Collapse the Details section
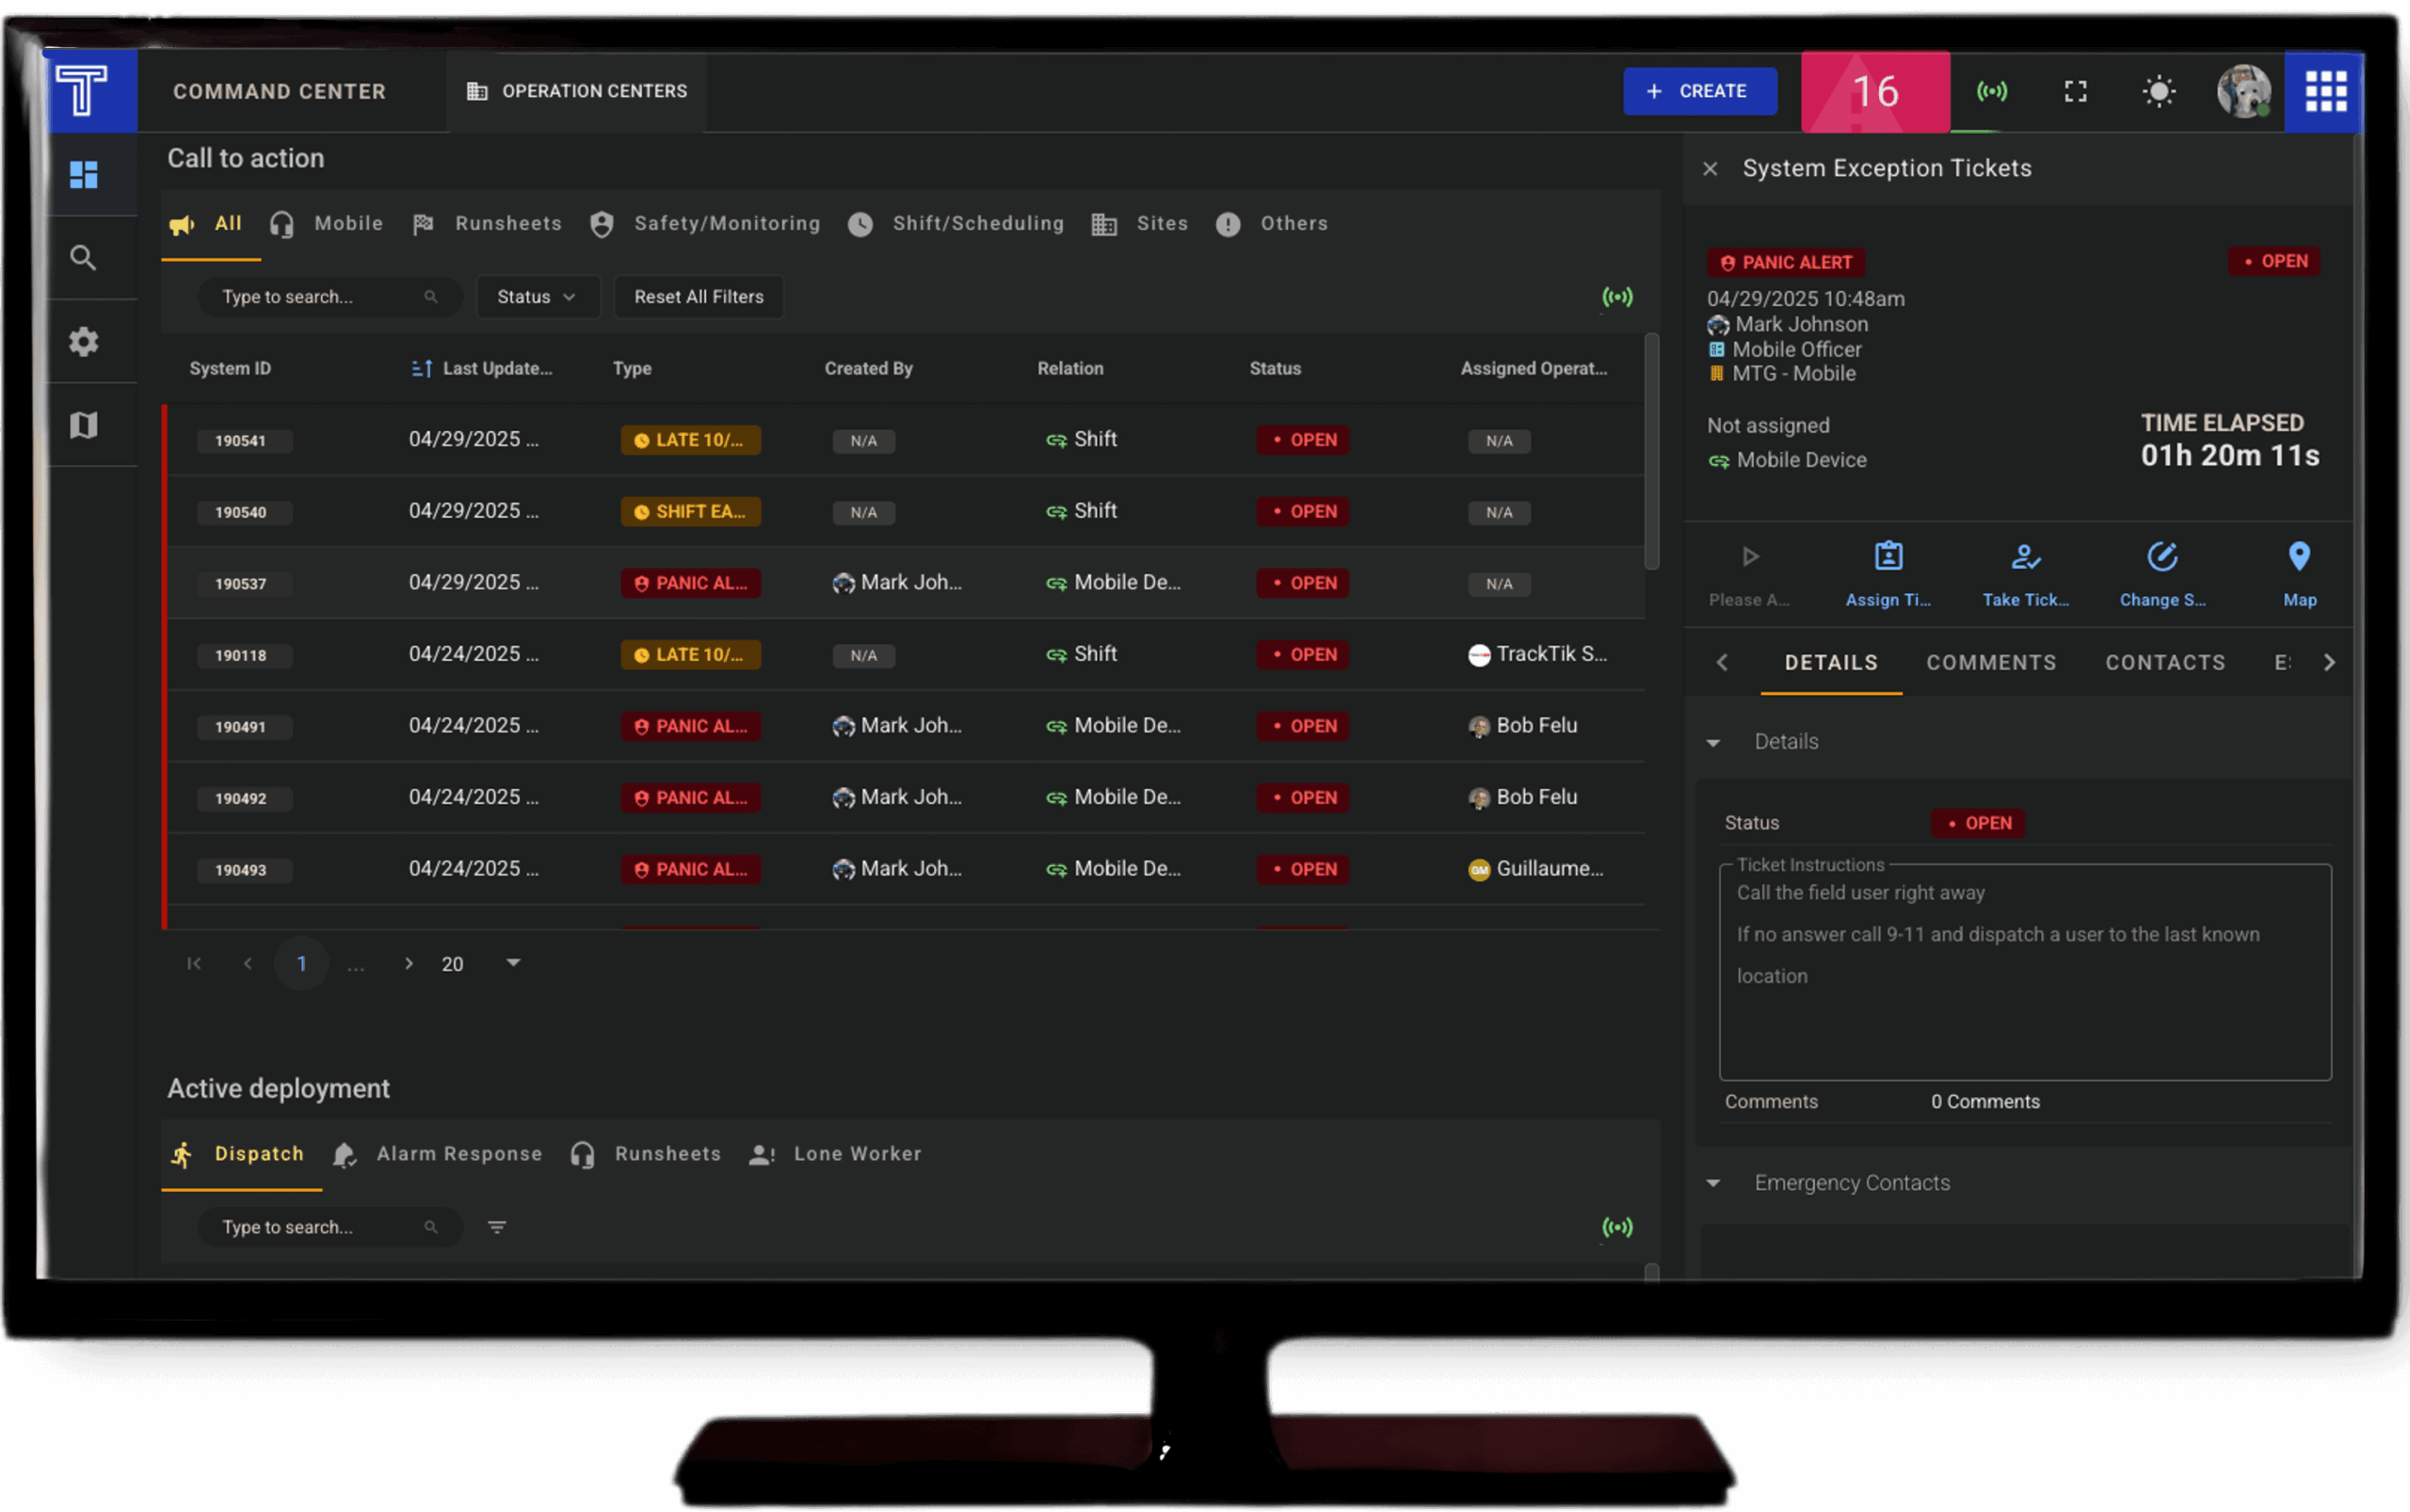This screenshot has width=2410, height=1512. (1713, 742)
